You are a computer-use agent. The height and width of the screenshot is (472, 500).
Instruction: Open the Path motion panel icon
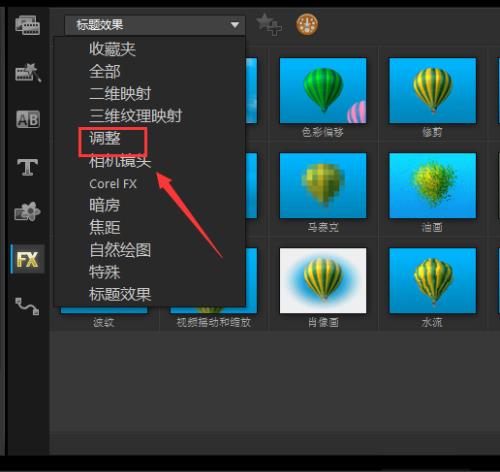(x=27, y=306)
